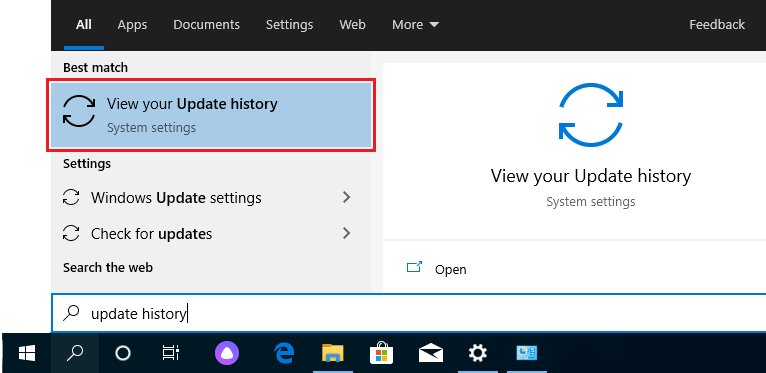Open Microsoft Store from the taskbar
The image size is (766, 373).
tap(381, 353)
